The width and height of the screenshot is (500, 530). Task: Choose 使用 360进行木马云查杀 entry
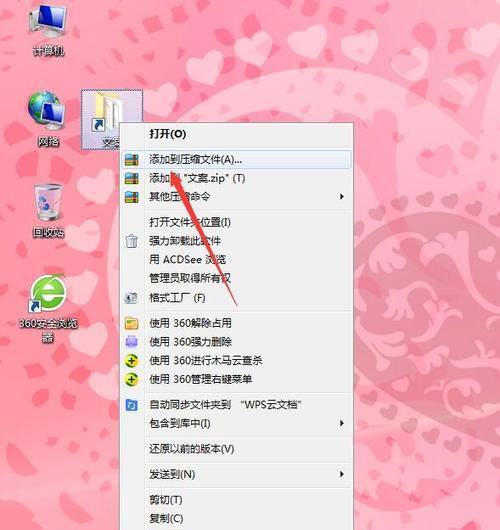click(x=237, y=361)
